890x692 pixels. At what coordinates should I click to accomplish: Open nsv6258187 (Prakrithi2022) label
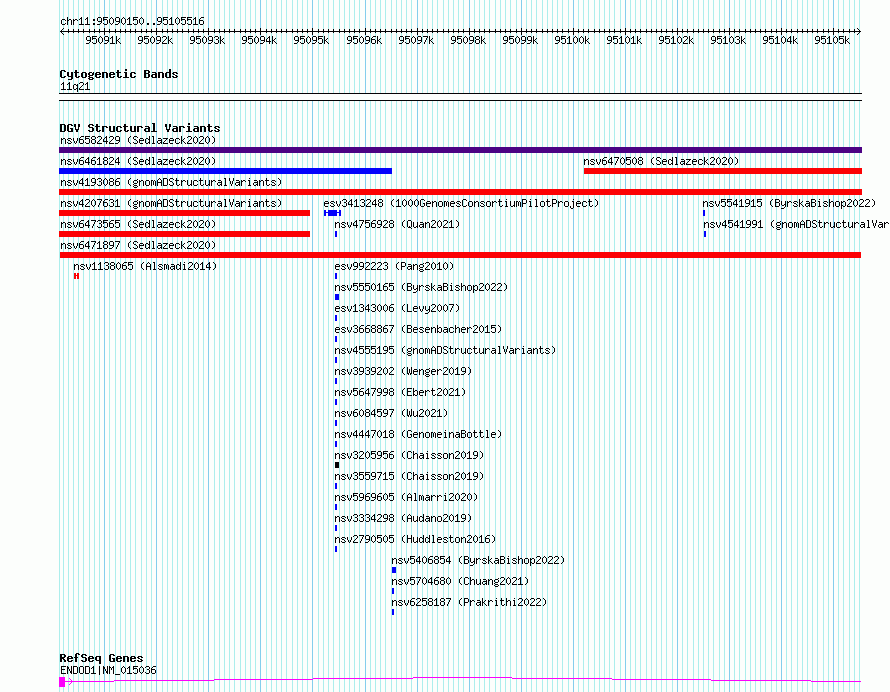click(469, 602)
